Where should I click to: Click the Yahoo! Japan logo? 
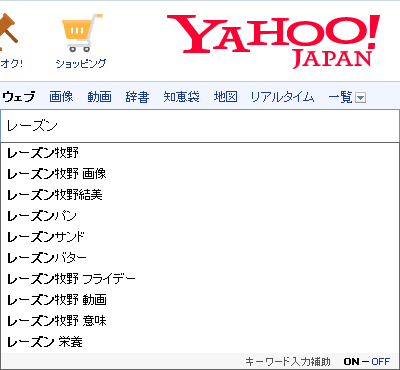pos(273,41)
